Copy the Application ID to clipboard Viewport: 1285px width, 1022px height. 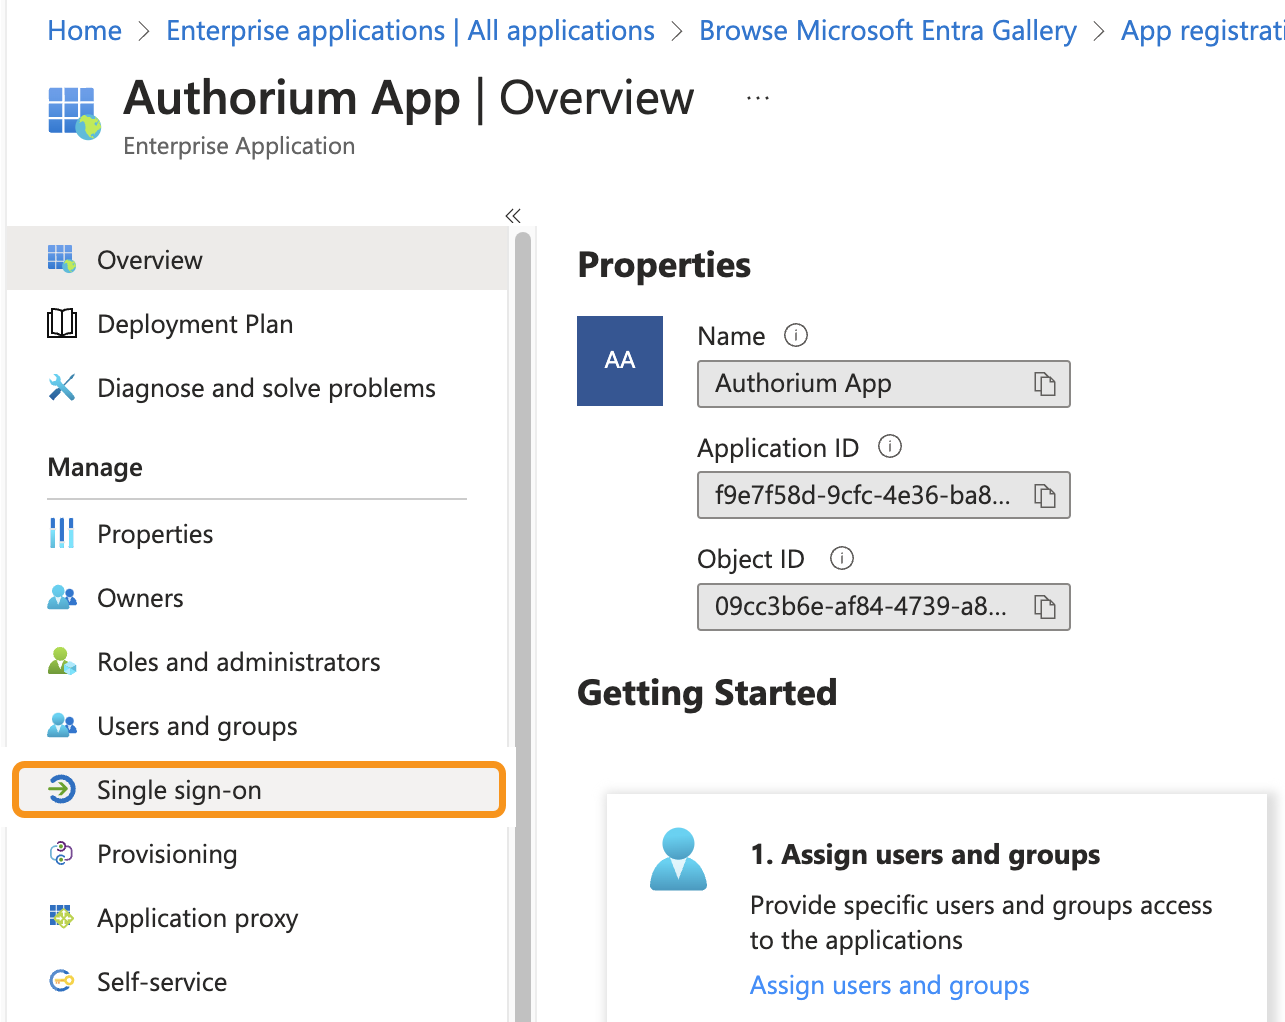click(x=1044, y=496)
